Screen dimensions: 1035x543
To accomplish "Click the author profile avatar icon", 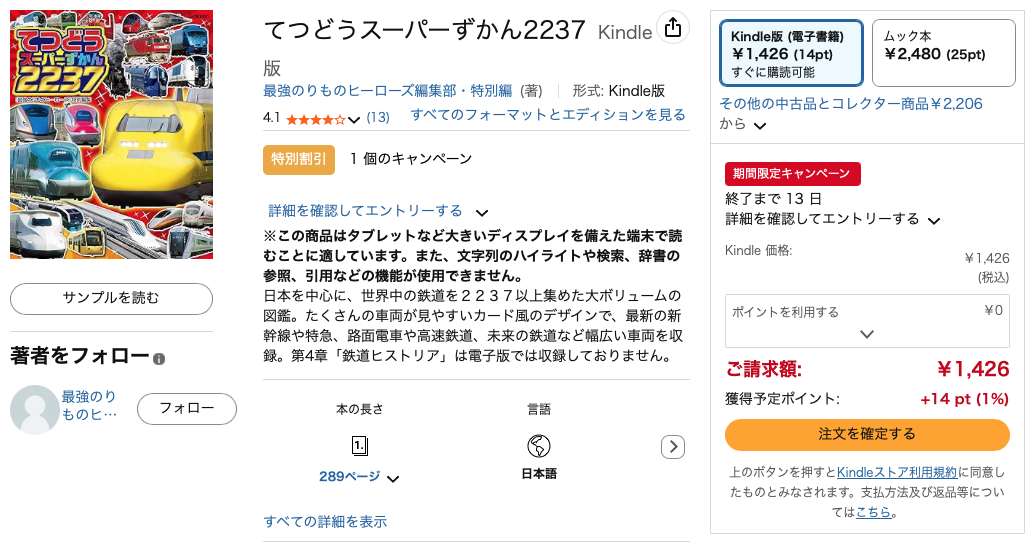I will (x=34, y=409).
